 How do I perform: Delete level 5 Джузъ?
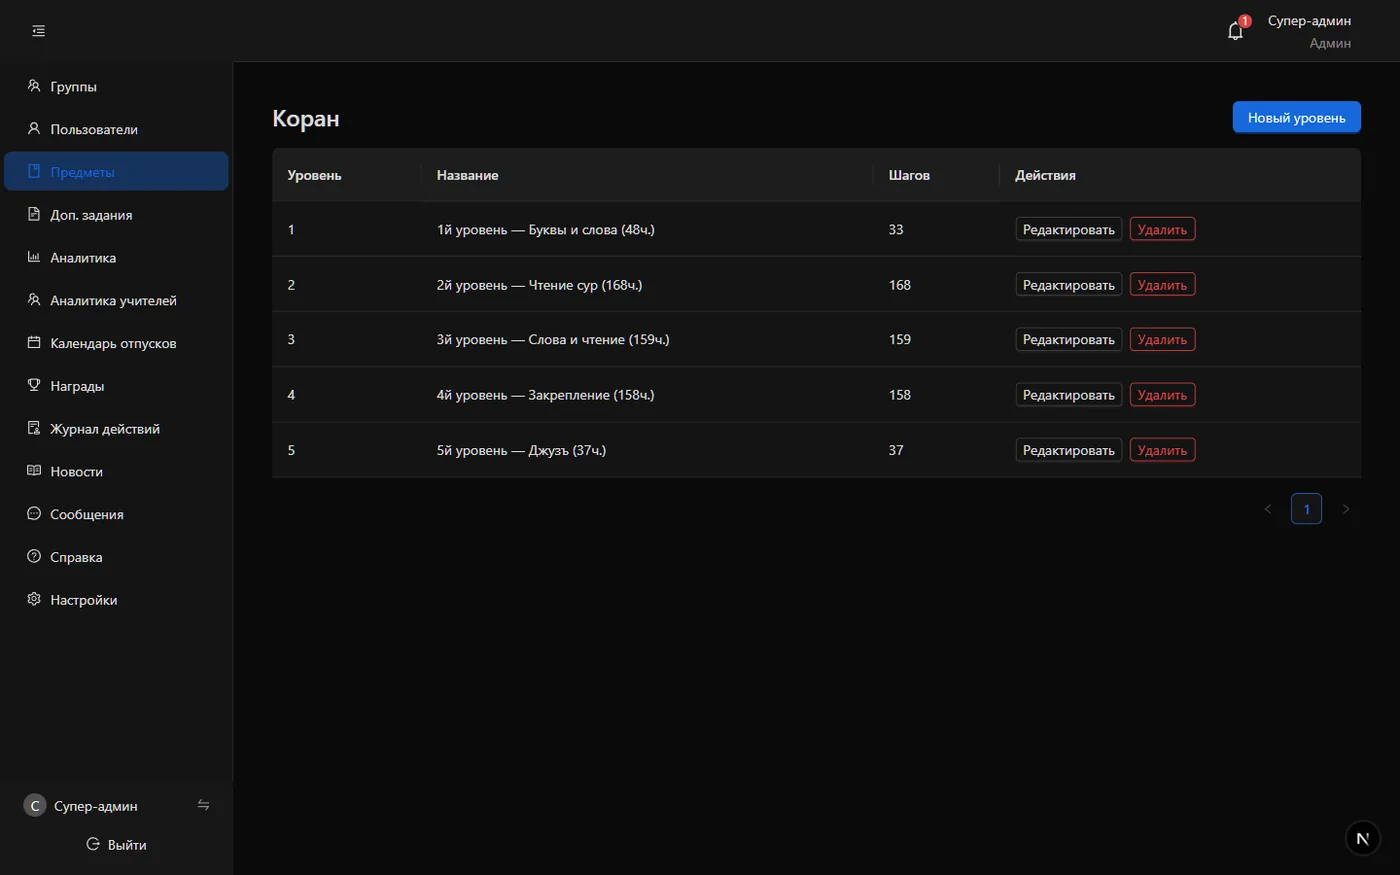click(x=1162, y=450)
